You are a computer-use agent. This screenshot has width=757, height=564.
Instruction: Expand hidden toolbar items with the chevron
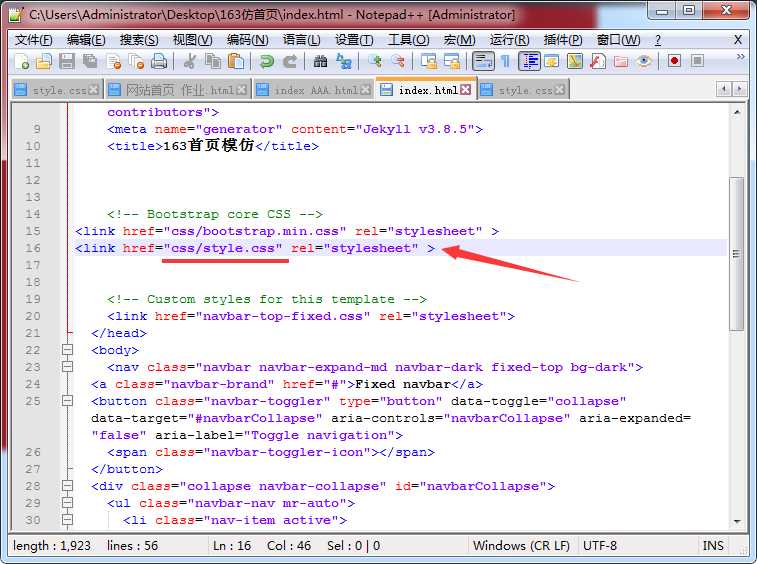point(741,57)
